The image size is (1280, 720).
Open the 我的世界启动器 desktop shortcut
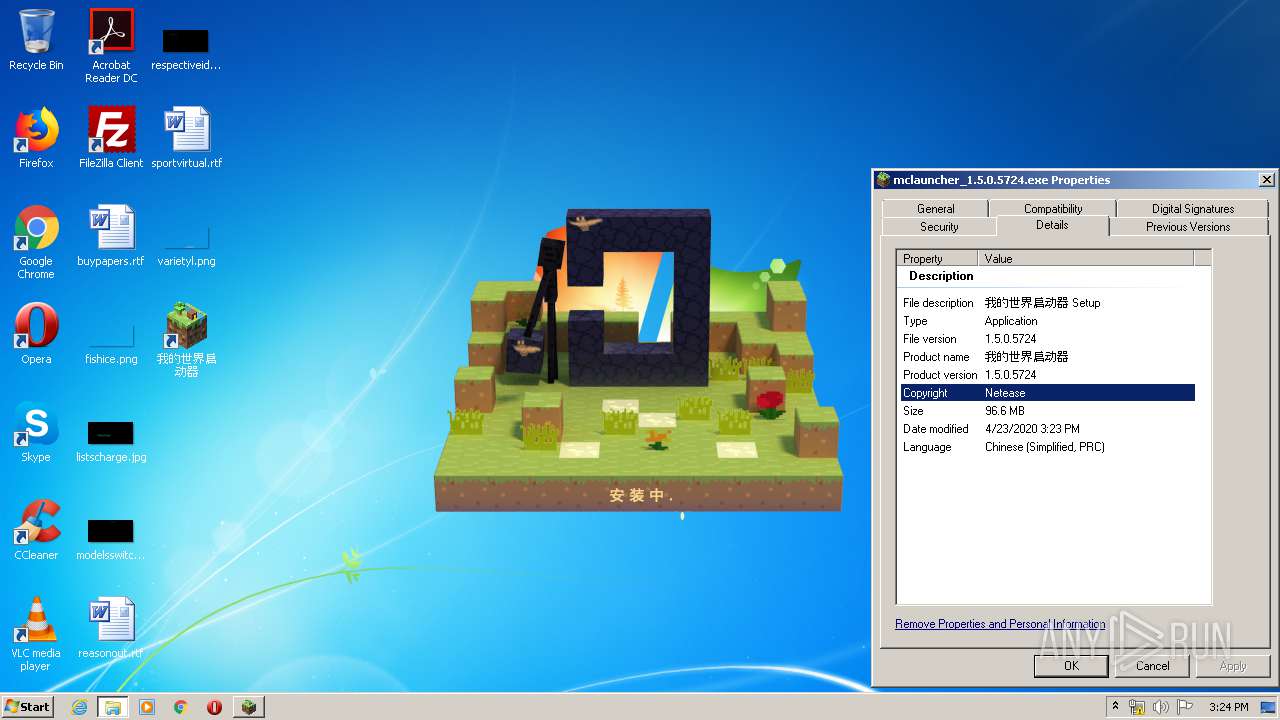click(x=186, y=340)
